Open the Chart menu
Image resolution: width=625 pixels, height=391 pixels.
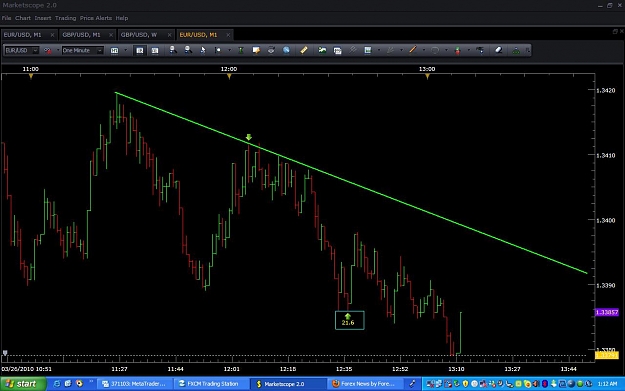tap(23, 18)
